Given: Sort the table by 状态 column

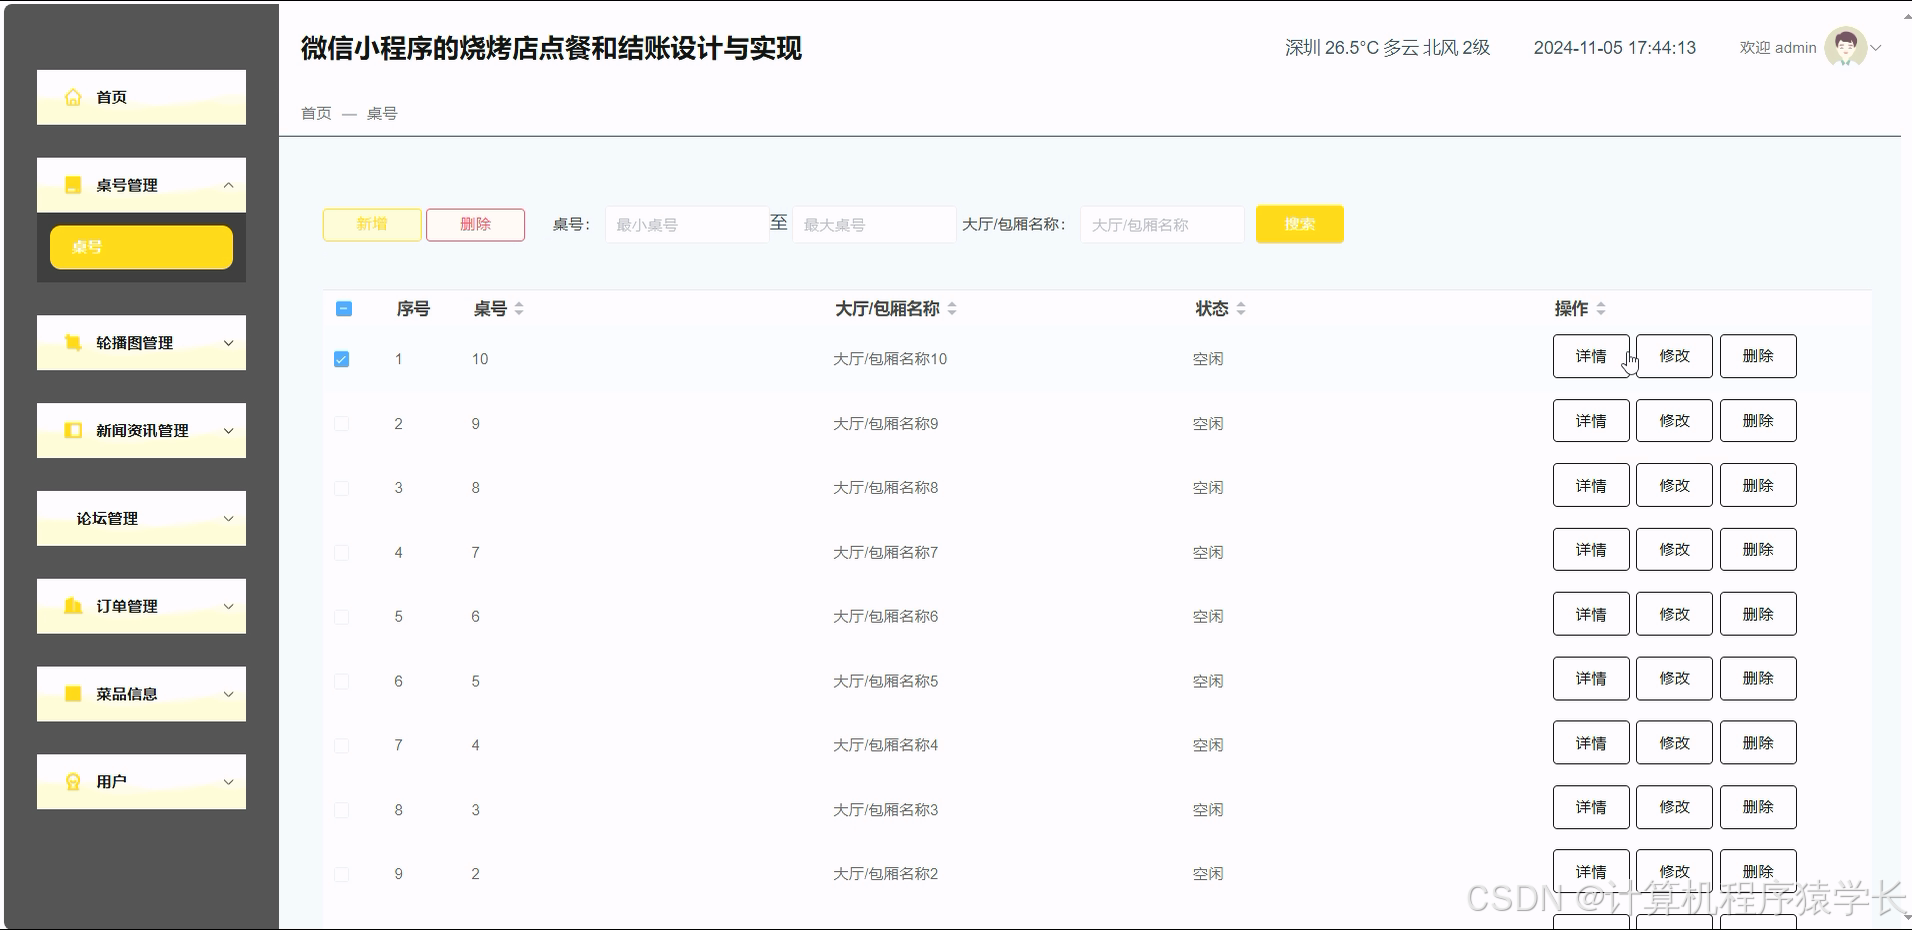Looking at the screenshot, I should (1240, 309).
